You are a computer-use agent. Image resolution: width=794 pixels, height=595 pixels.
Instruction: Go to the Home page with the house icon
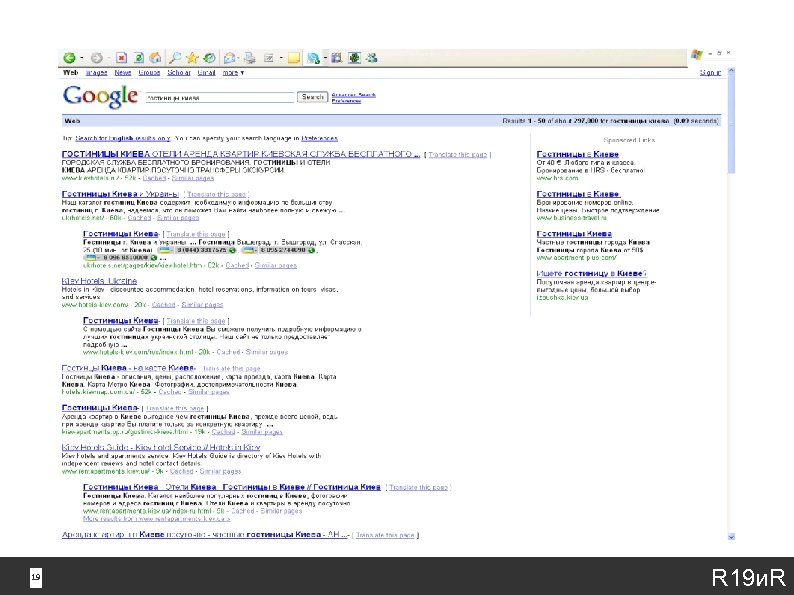[x=155, y=58]
